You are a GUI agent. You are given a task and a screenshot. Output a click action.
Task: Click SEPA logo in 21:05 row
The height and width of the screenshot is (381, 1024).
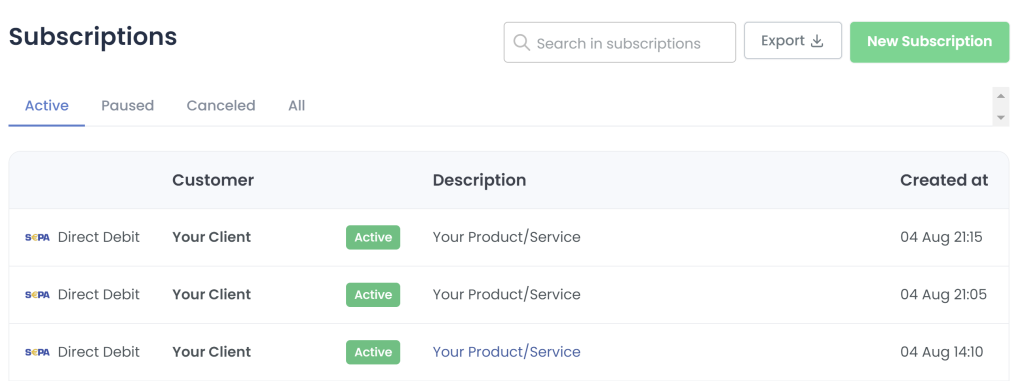click(37, 295)
